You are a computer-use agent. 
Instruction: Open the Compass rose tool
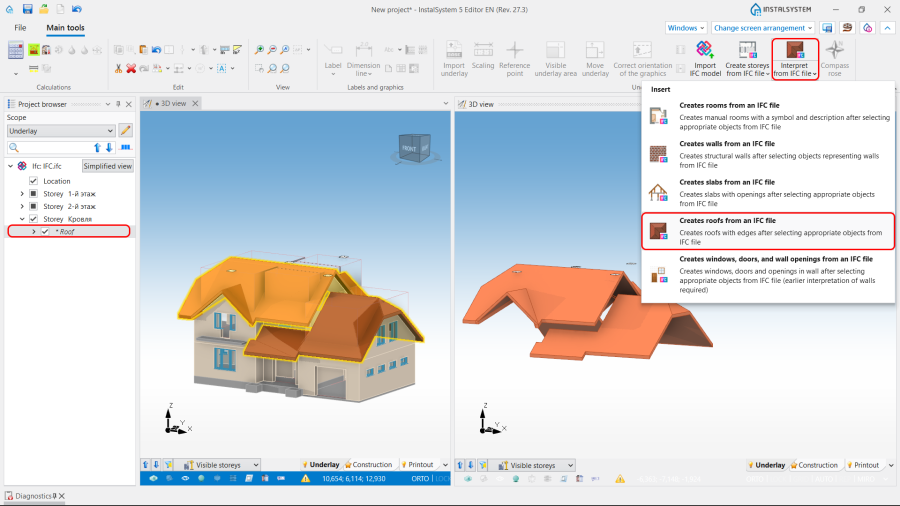835,59
